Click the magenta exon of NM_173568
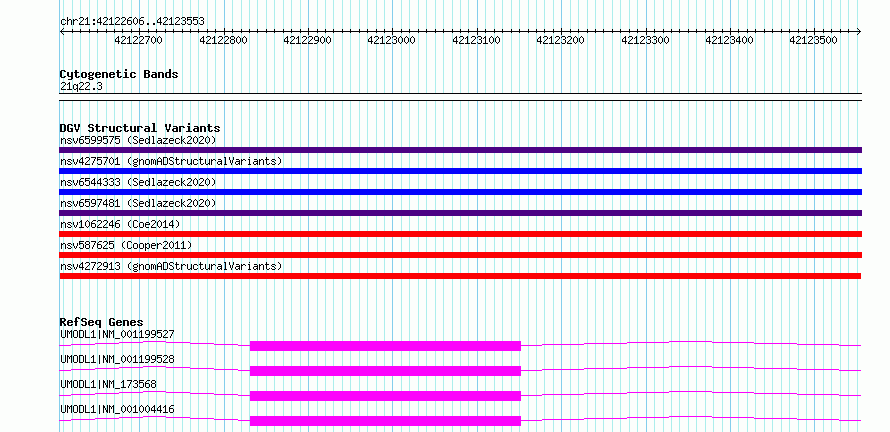The width and height of the screenshot is (890, 432). [385, 396]
